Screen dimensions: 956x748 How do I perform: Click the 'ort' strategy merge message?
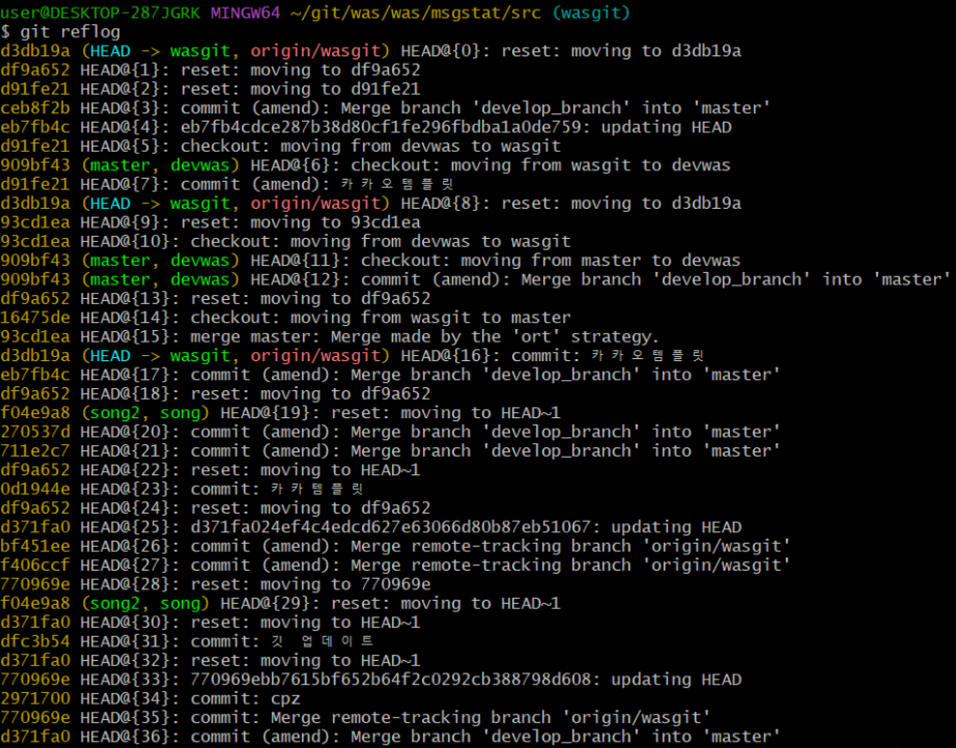pos(425,337)
